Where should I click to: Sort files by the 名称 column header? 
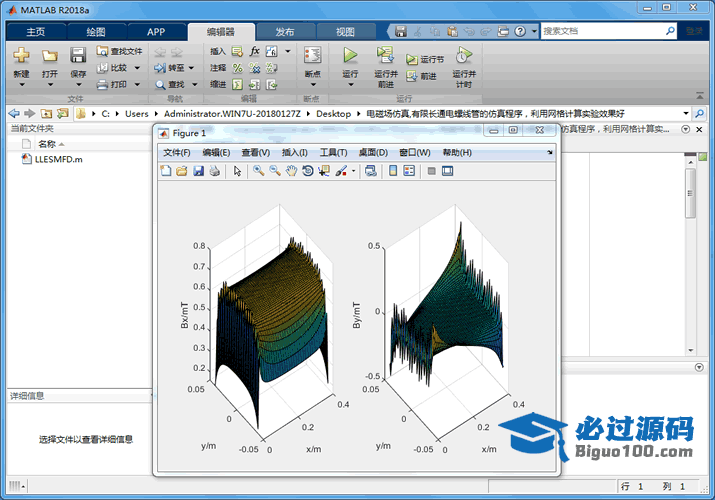coord(47,144)
